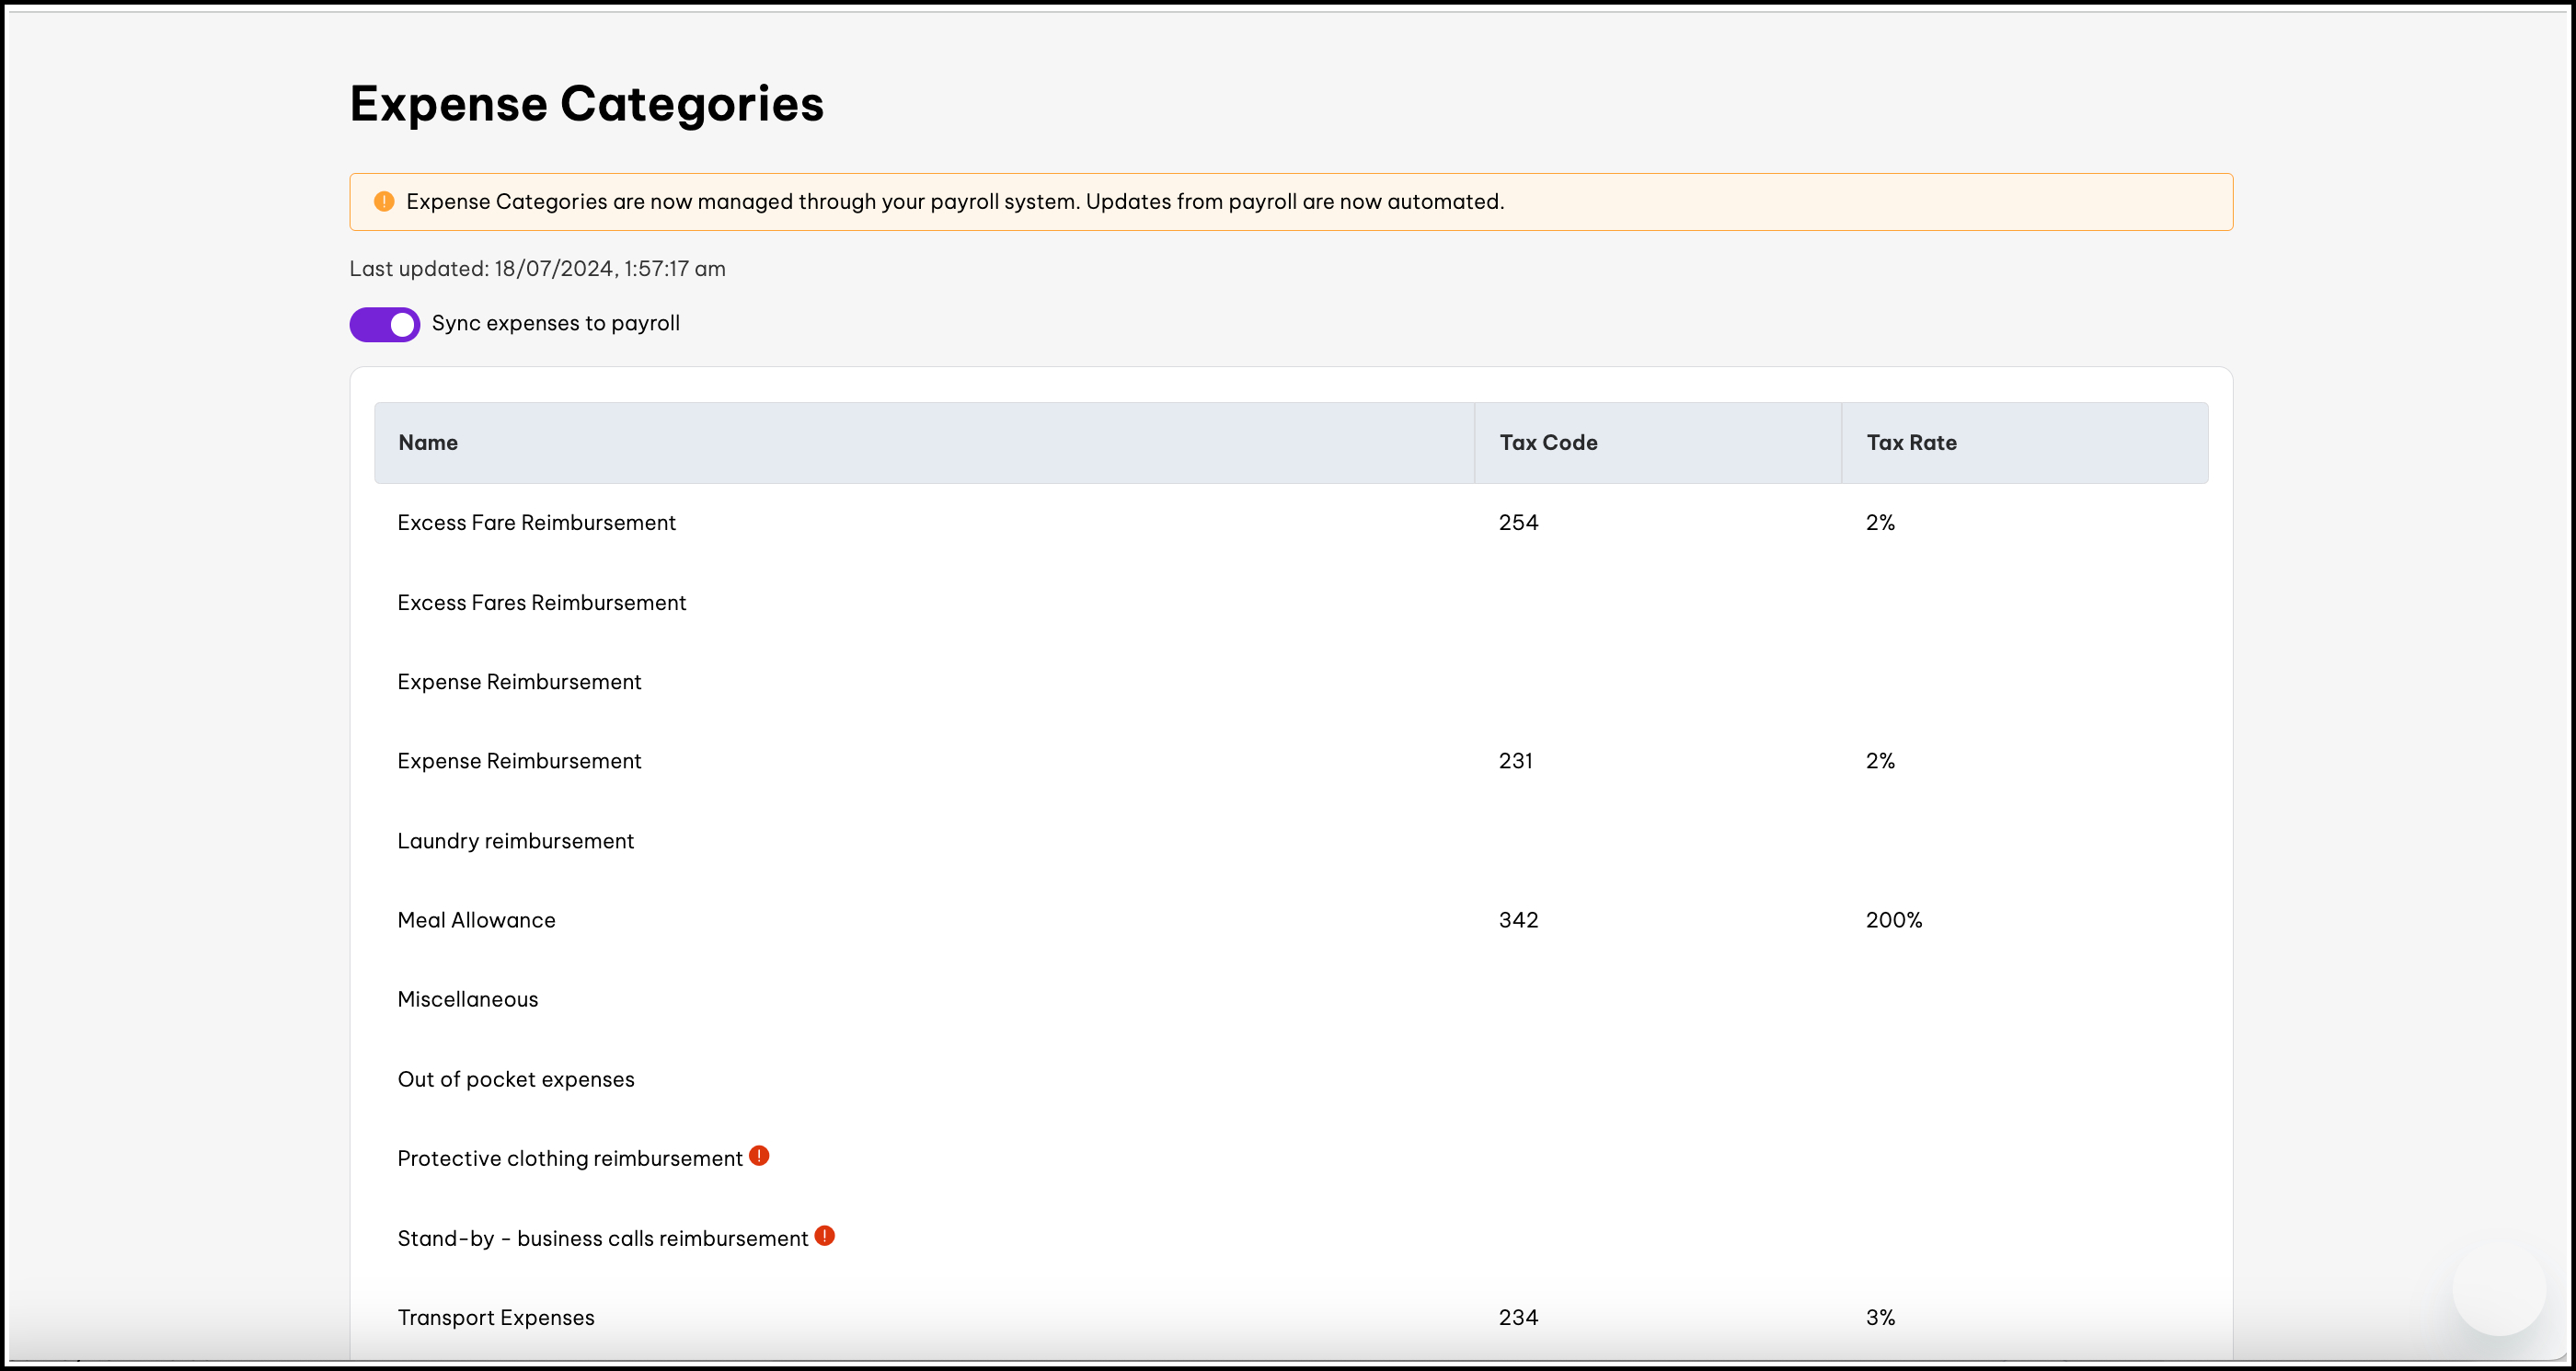
Task: Click the payroll system notice banner text
Action: [954, 202]
